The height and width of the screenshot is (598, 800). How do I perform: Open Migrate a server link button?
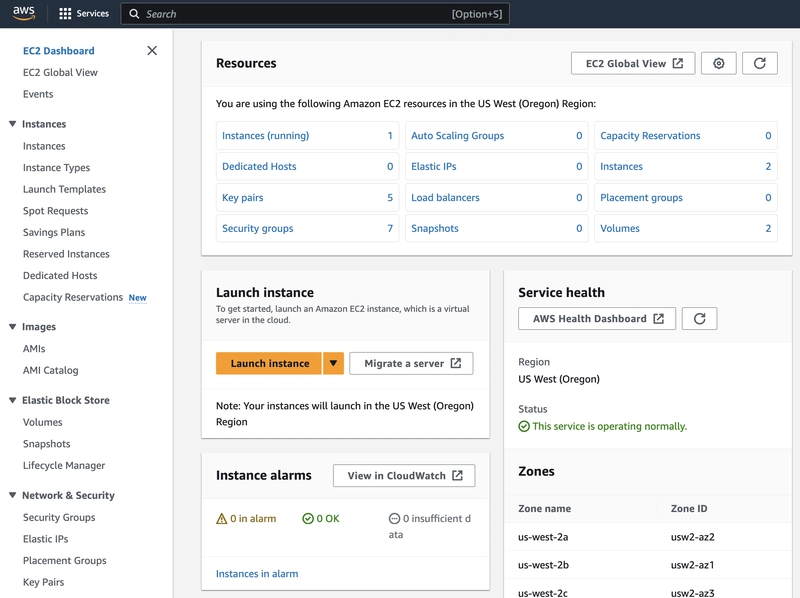coord(411,363)
